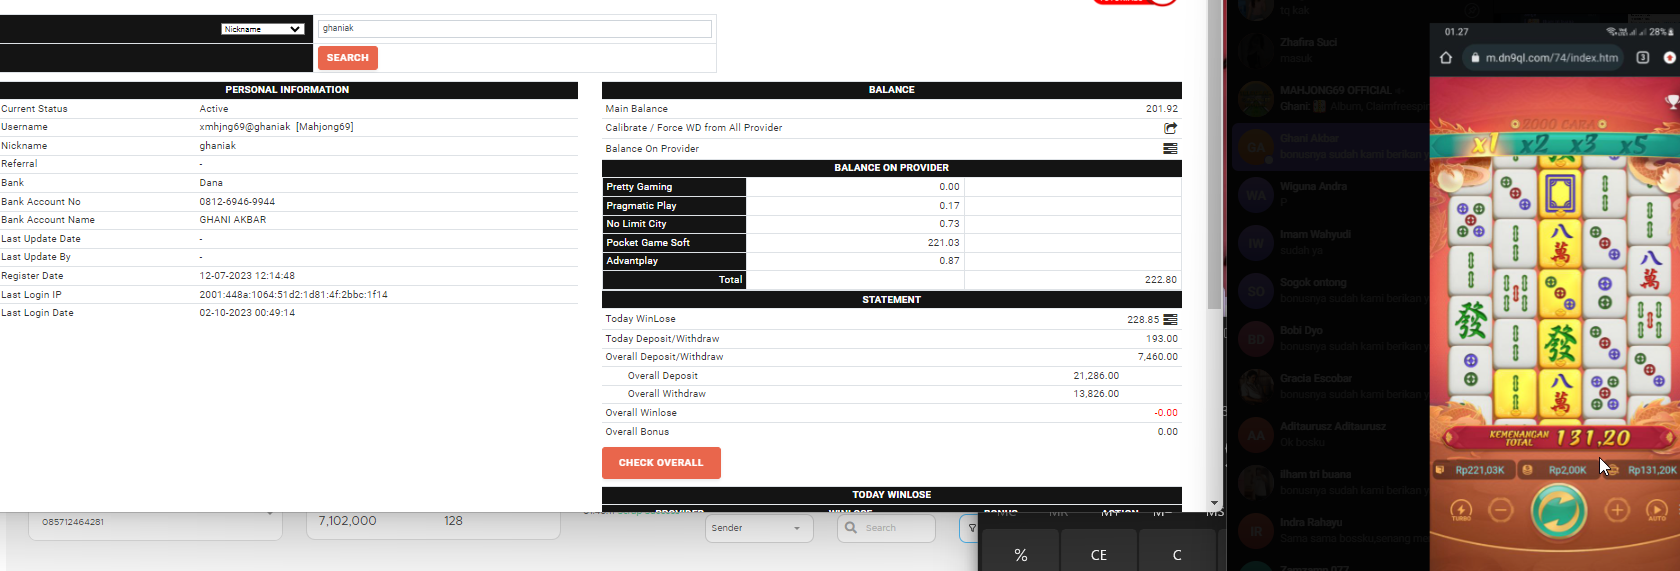The width and height of the screenshot is (1680, 571).
Task: Tap the m.dn9ql.com address bar
Action: [x=1545, y=58]
